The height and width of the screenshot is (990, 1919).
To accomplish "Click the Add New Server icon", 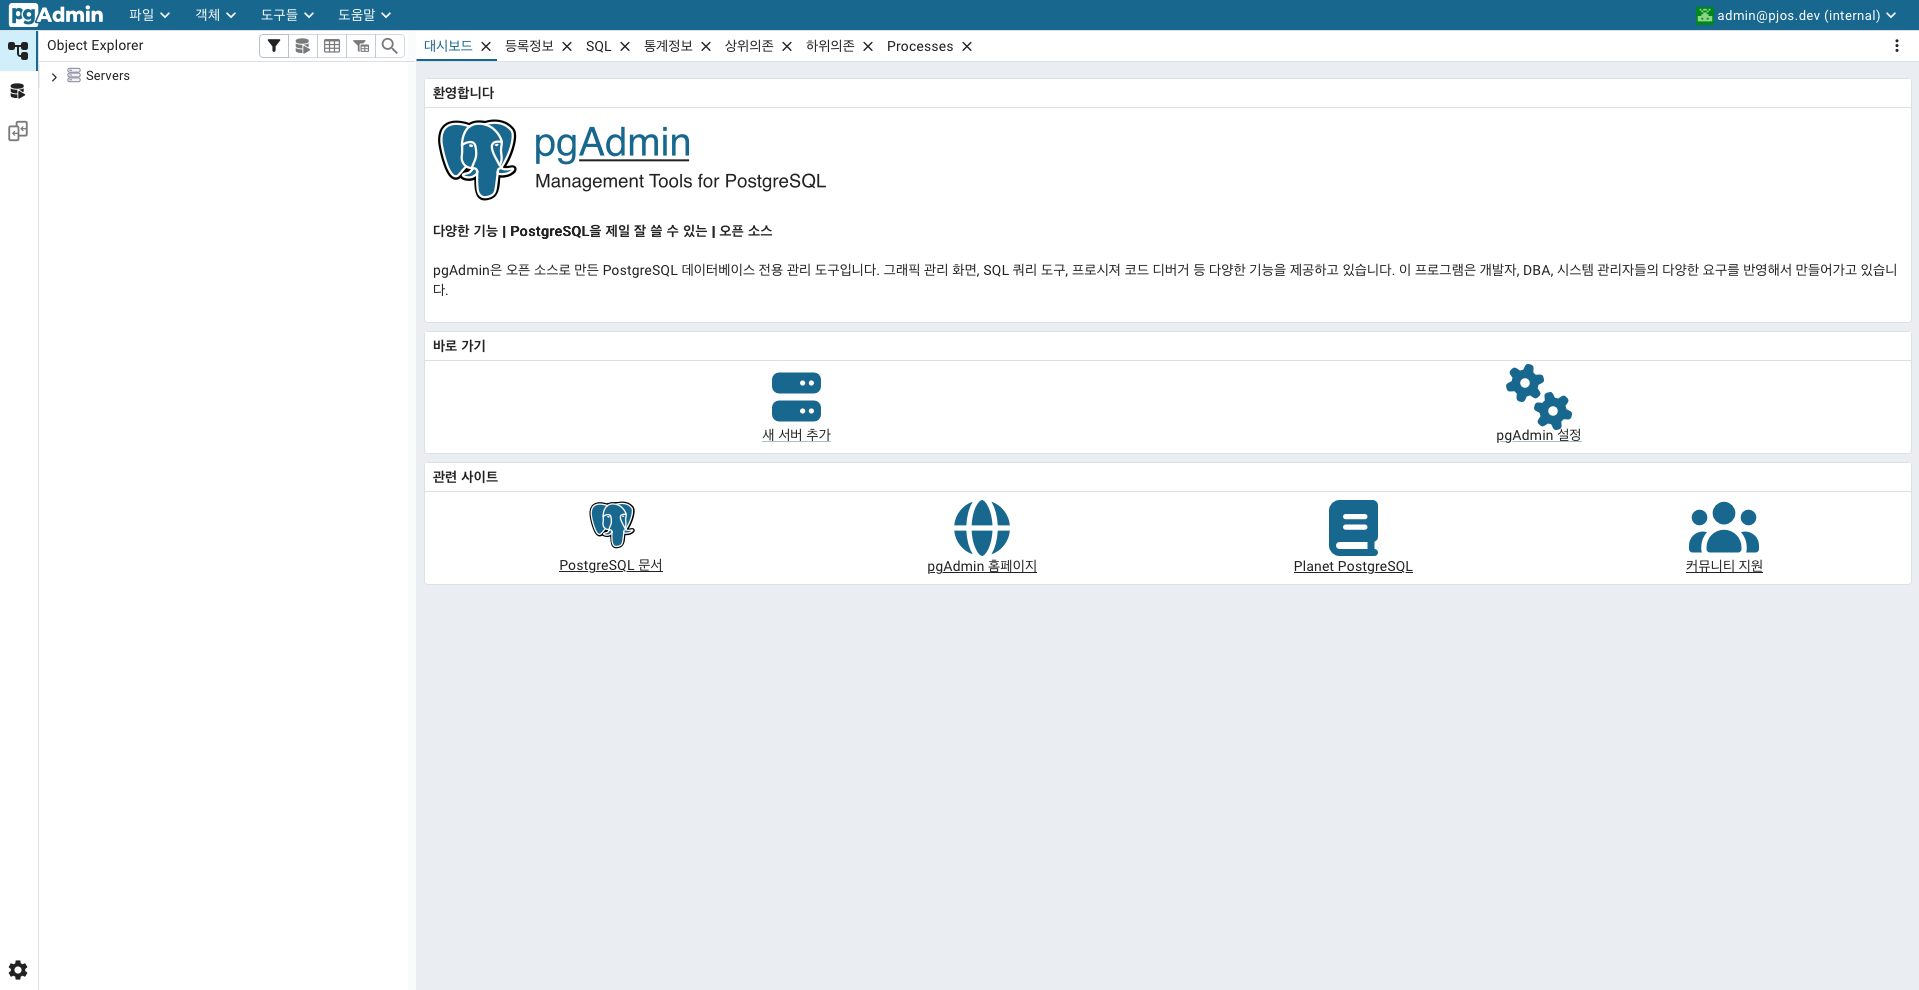I will (796, 397).
